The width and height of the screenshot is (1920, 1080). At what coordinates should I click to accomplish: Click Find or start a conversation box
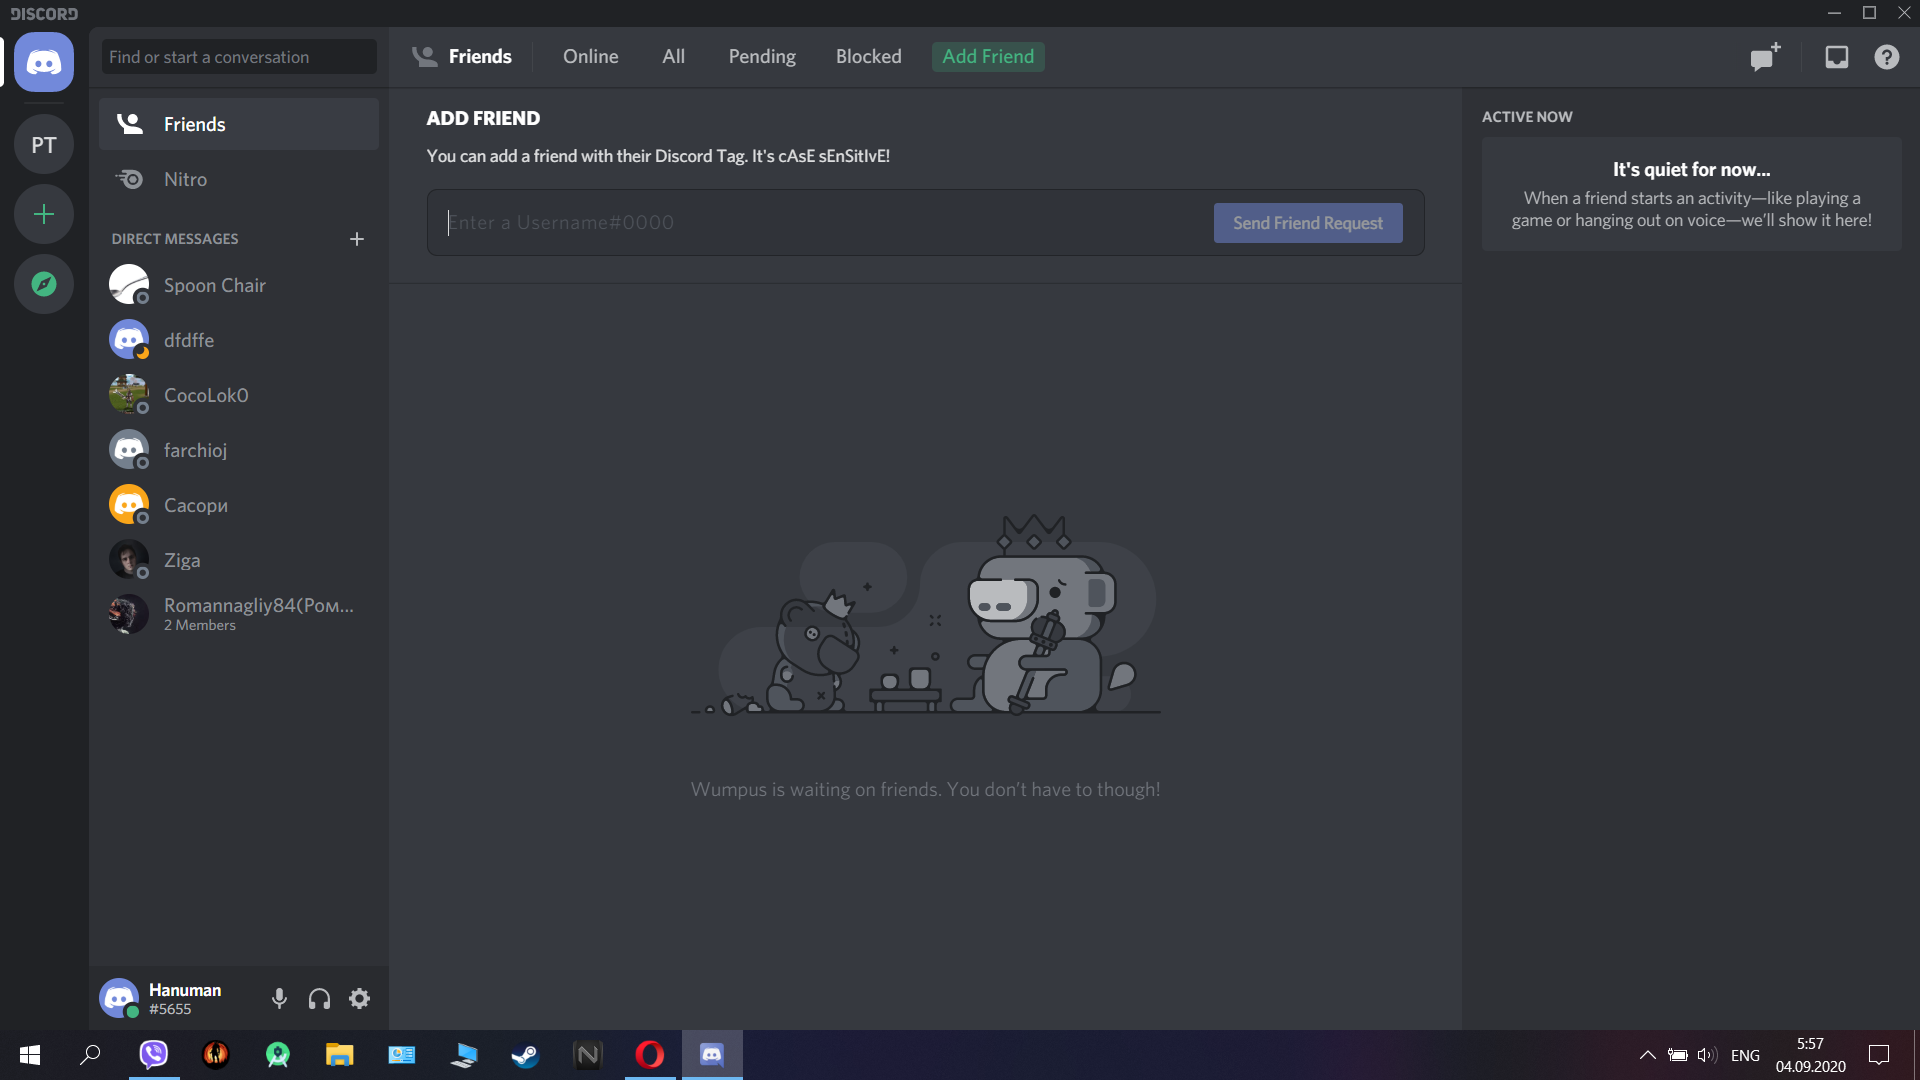[x=239, y=57]
